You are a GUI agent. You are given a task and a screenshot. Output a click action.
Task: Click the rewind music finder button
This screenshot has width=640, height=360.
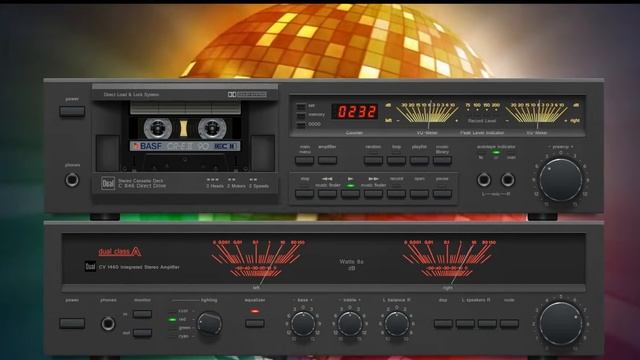point(327,194)
